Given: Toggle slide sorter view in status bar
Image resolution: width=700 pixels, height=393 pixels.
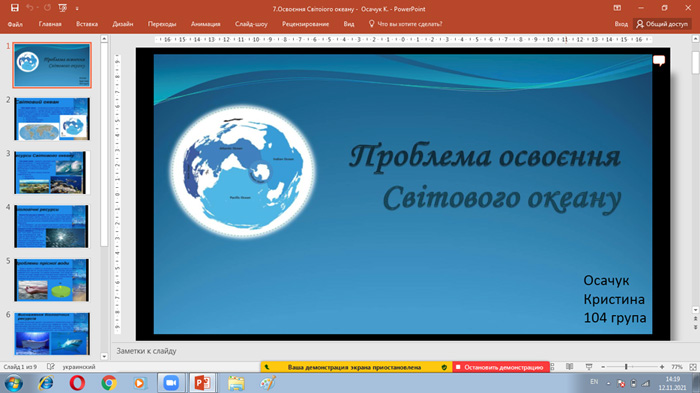Looking at the screenshot, I should click(553, 367).
